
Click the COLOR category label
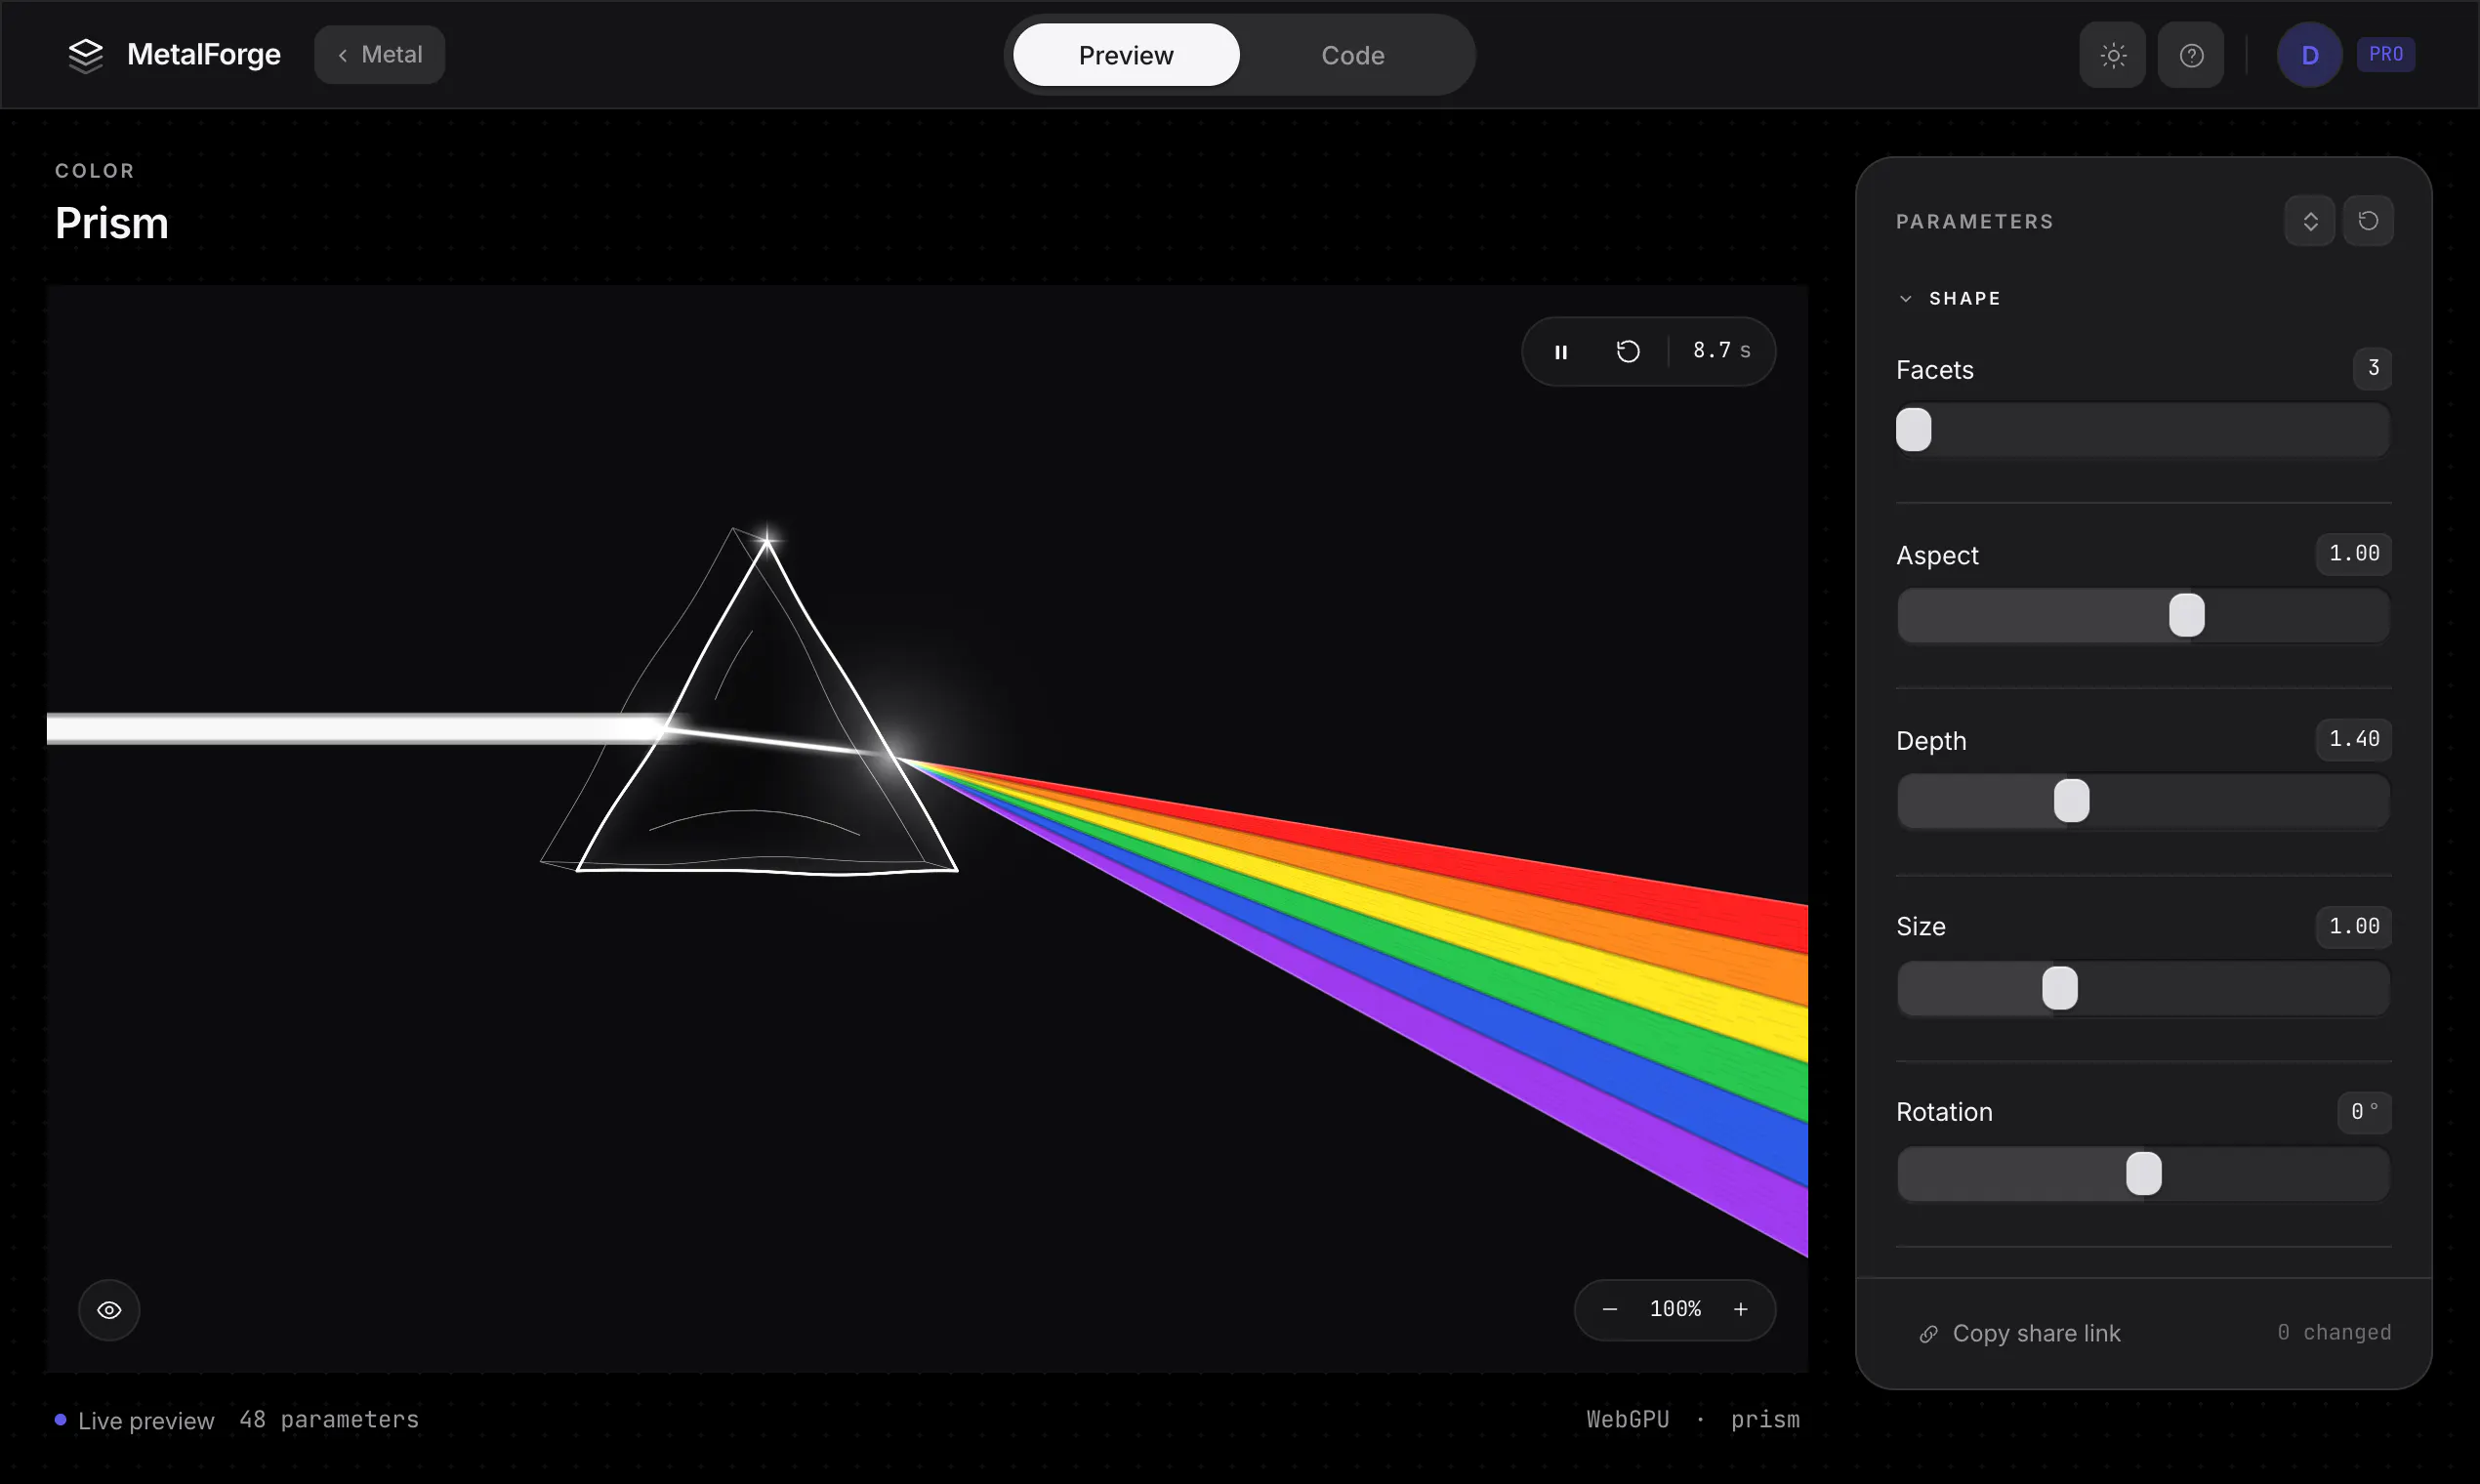95,171
